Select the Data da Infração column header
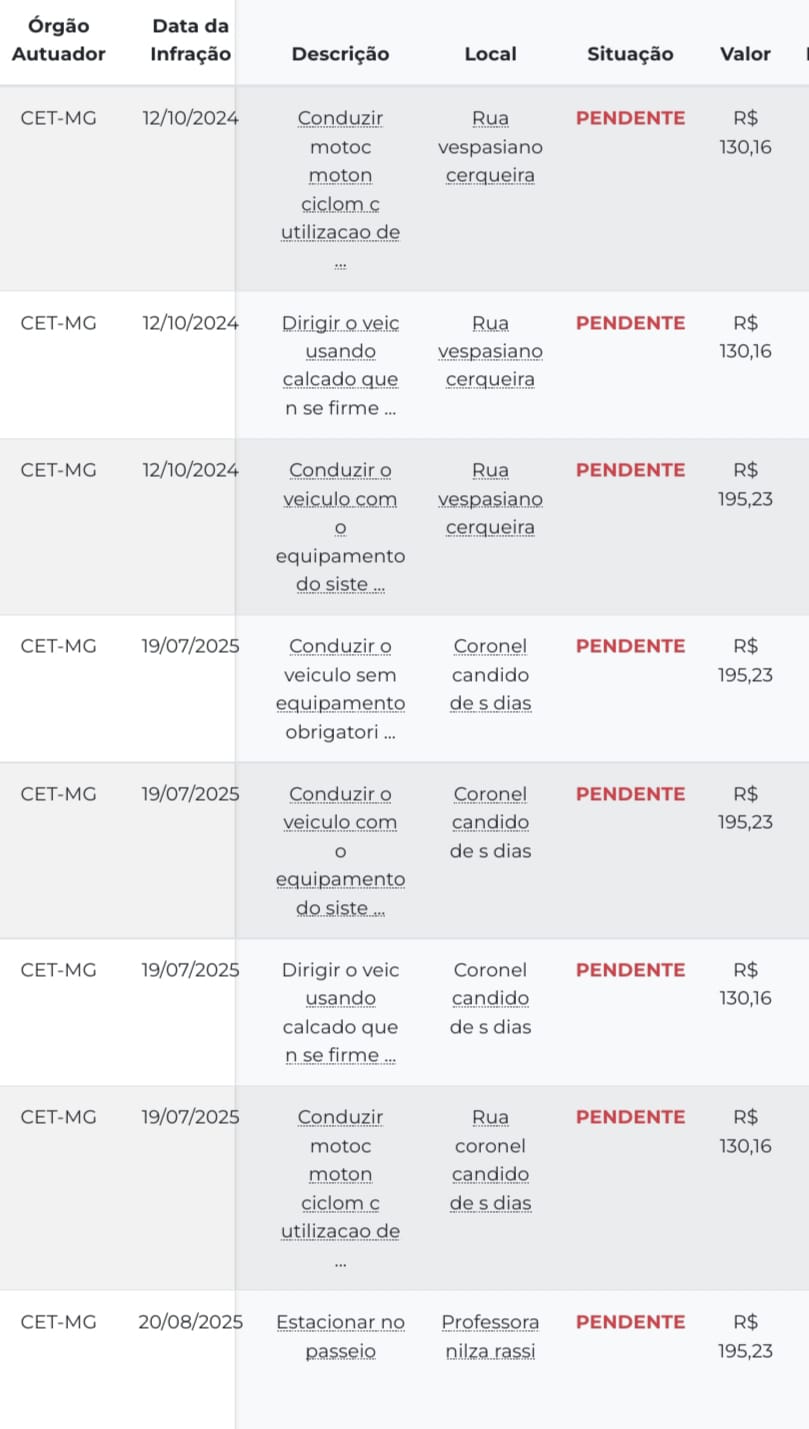The image size is (809, 1429). click(x=190, y=40)
